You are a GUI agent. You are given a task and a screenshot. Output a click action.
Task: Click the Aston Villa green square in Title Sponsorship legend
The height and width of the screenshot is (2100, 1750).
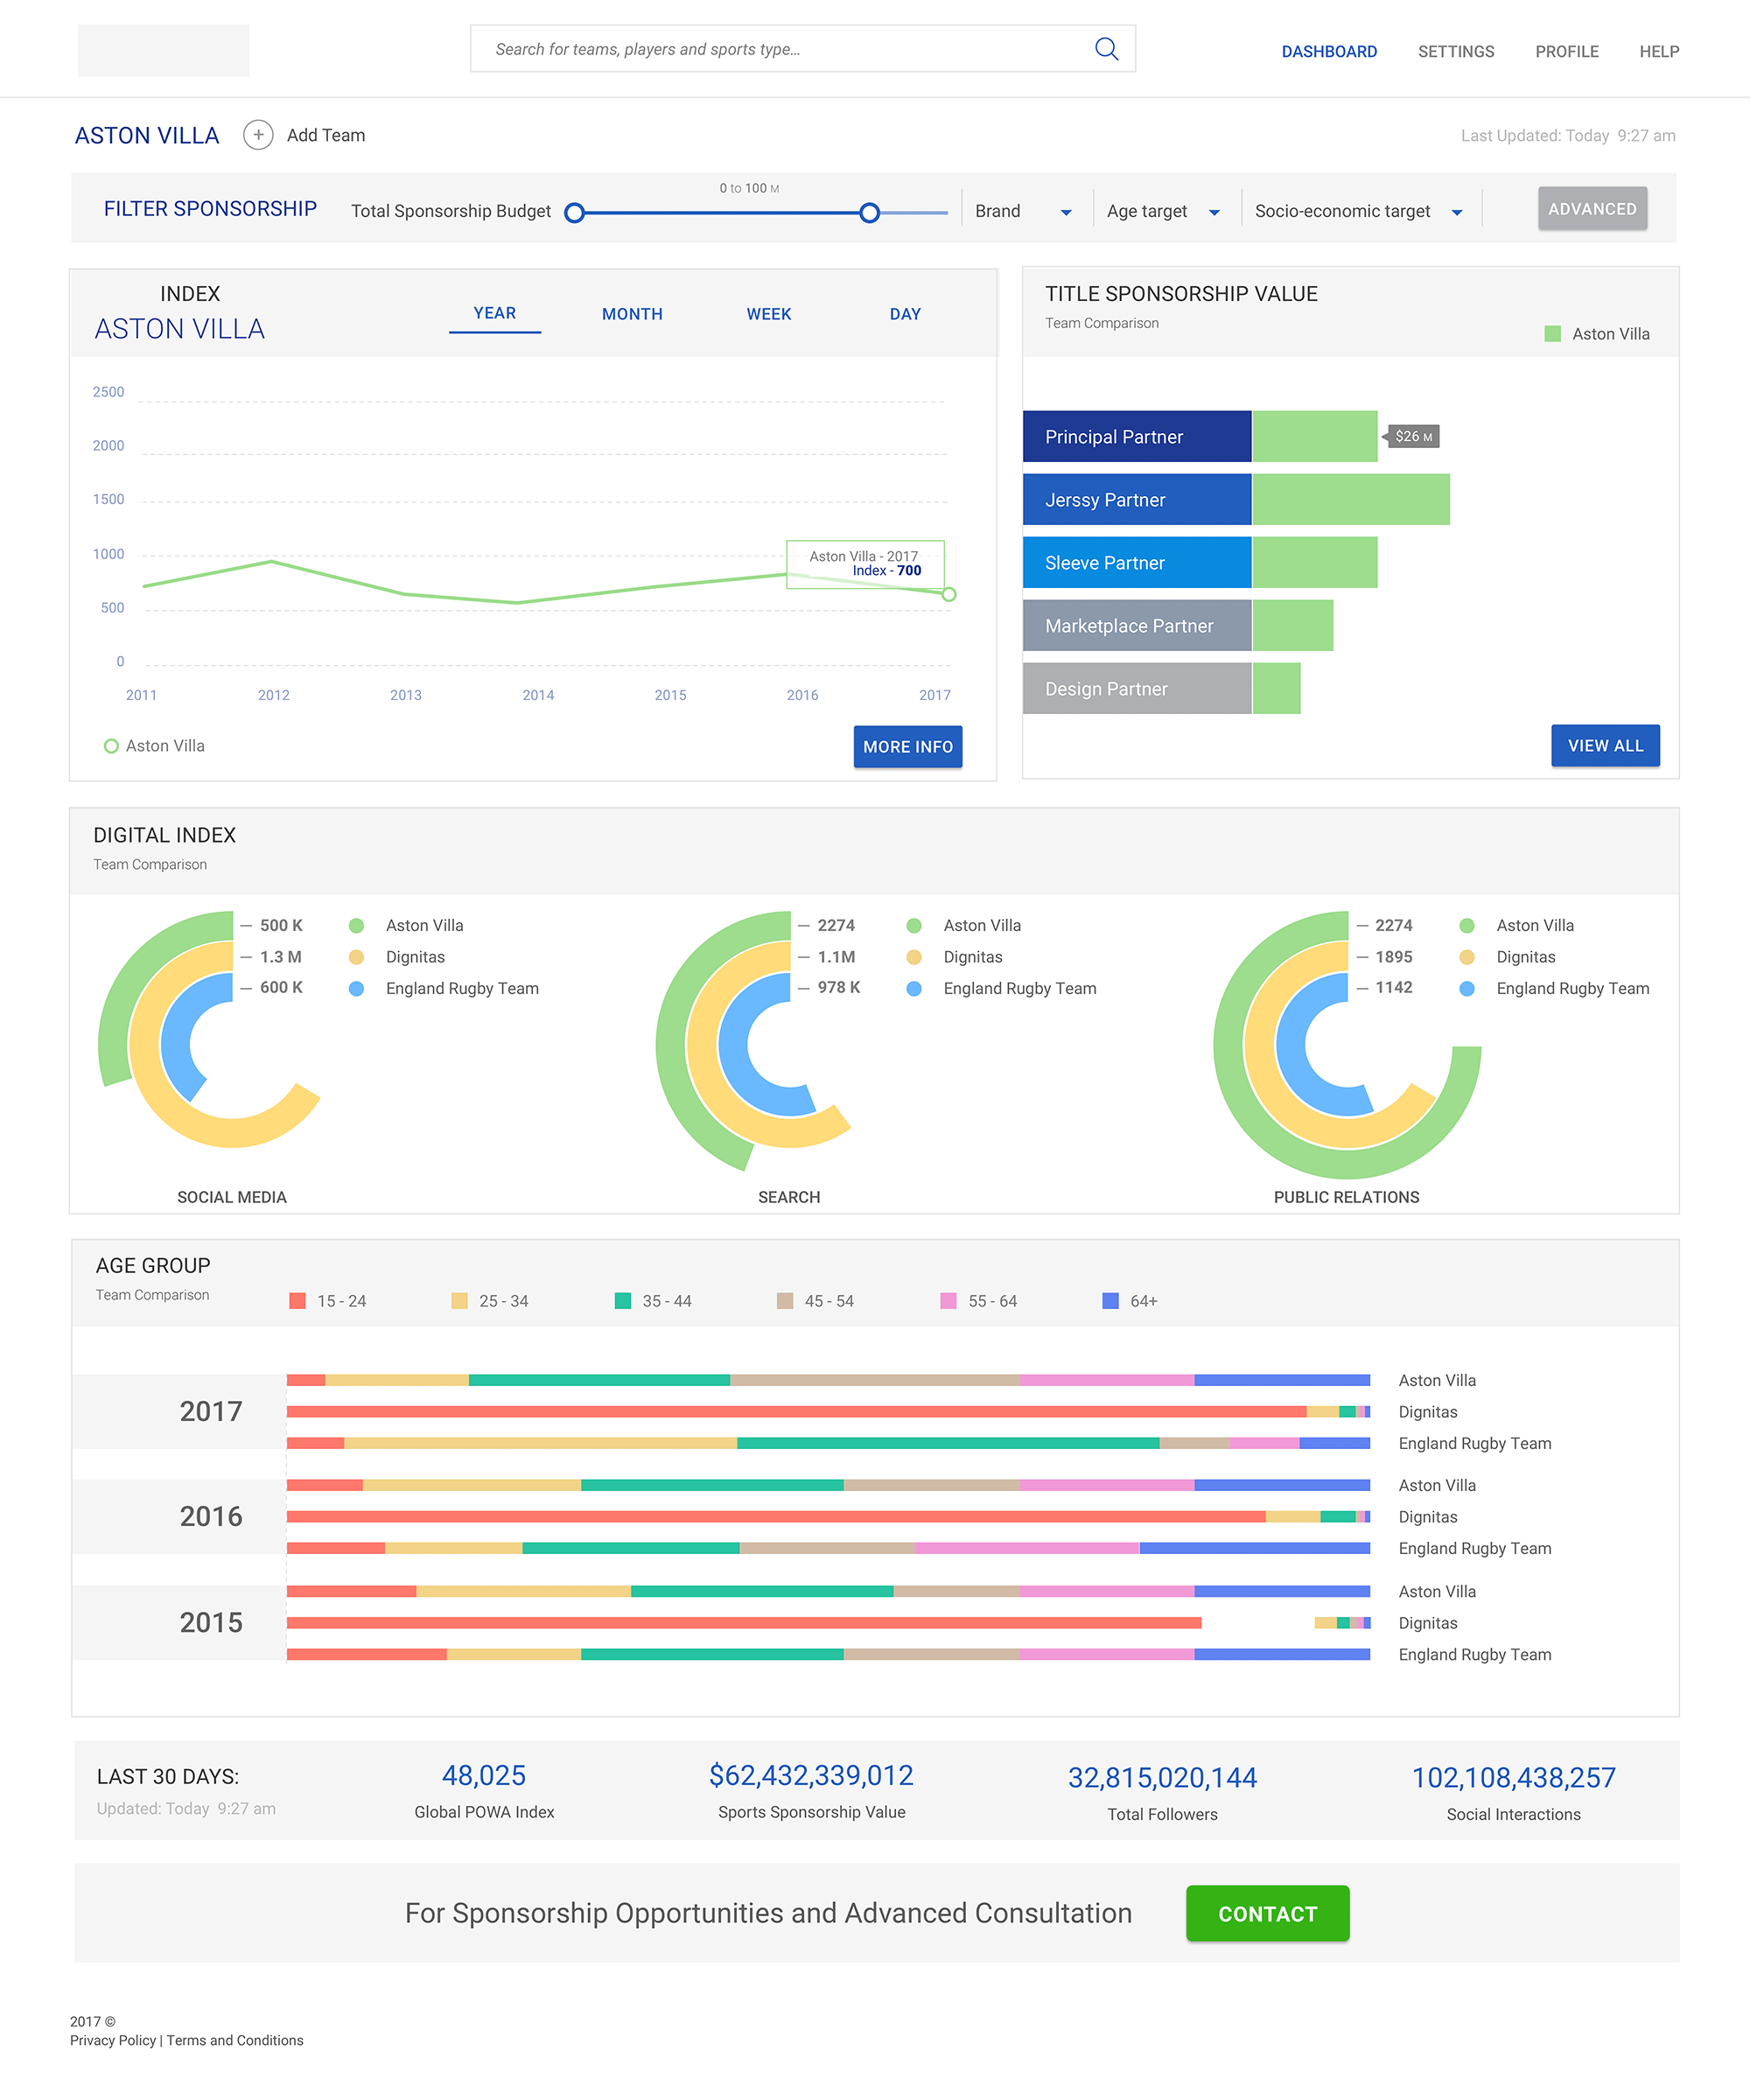coord(1551,333)
